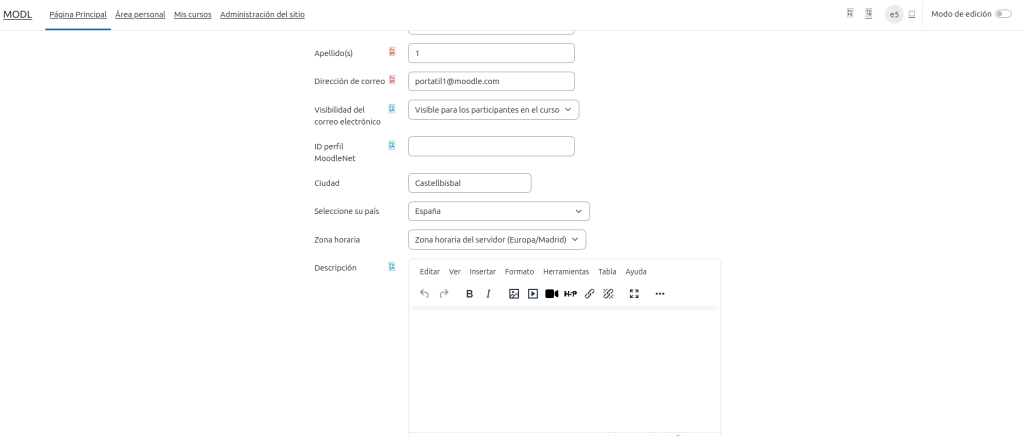The image size is (1024, 436).
Task: Click the Italic formatting icon
Action: tap(488, 294)
